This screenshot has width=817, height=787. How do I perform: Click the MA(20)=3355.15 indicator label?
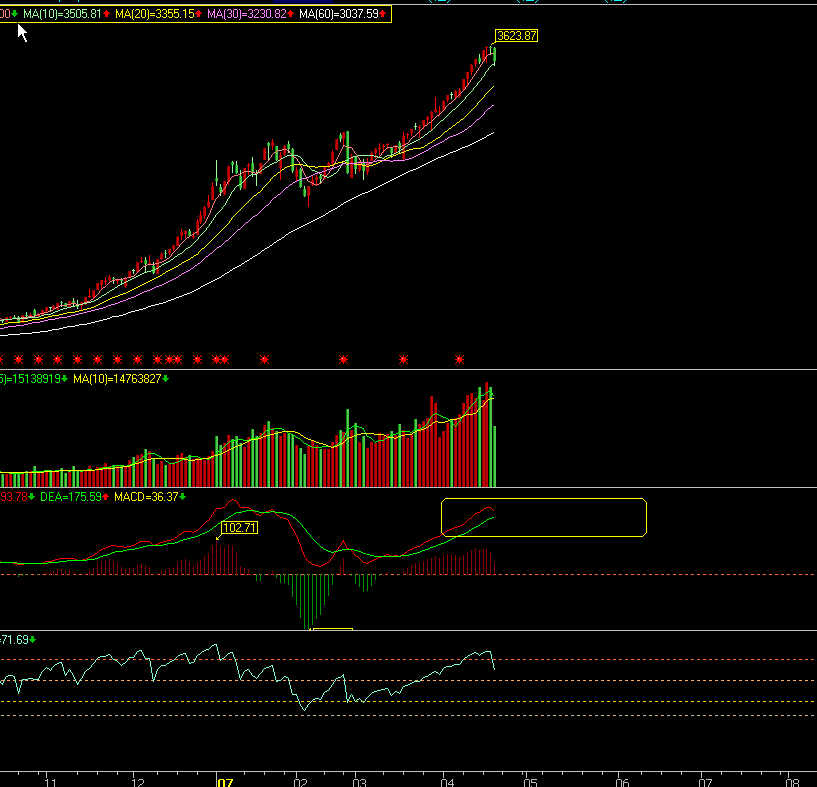tap(155, 14)
